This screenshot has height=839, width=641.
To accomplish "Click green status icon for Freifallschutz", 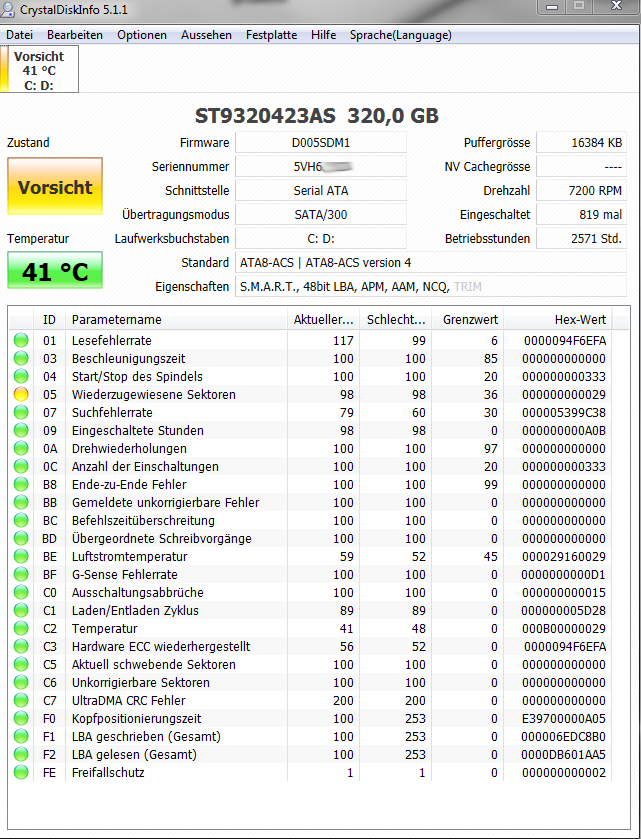I will 20,773.
